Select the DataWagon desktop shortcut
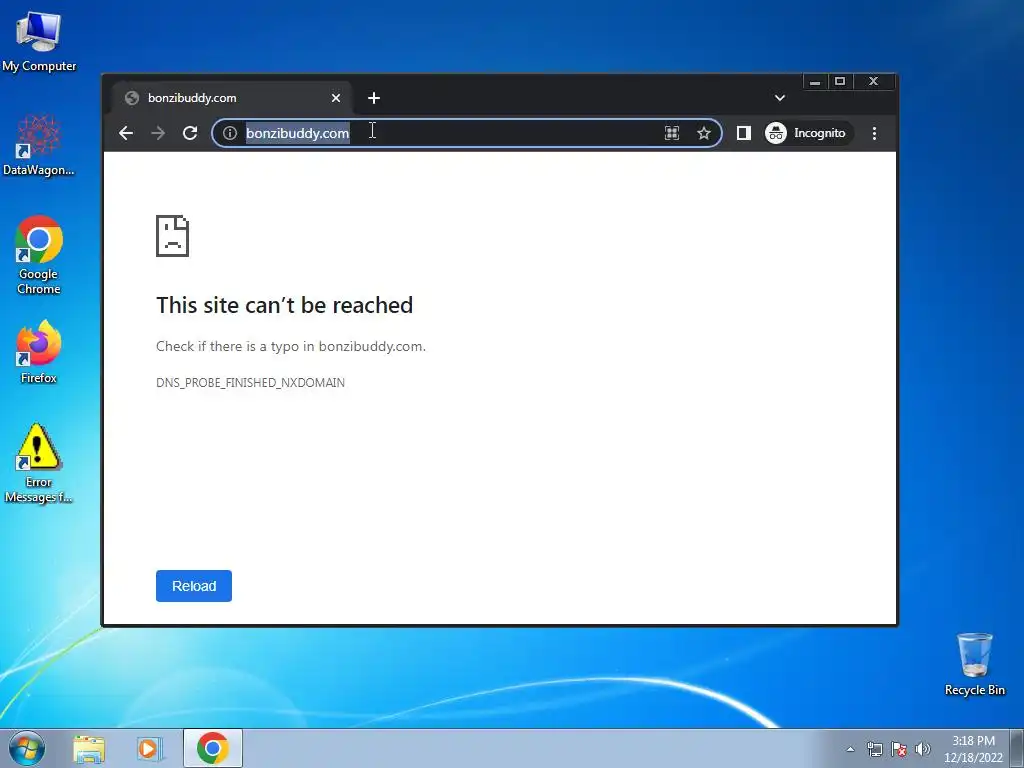The image size is (1024, 768). click(x=39, y=145)
